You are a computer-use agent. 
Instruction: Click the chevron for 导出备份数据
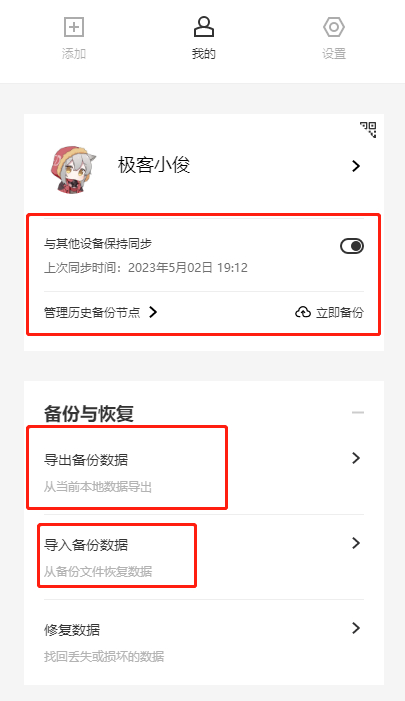coord(356,458)
